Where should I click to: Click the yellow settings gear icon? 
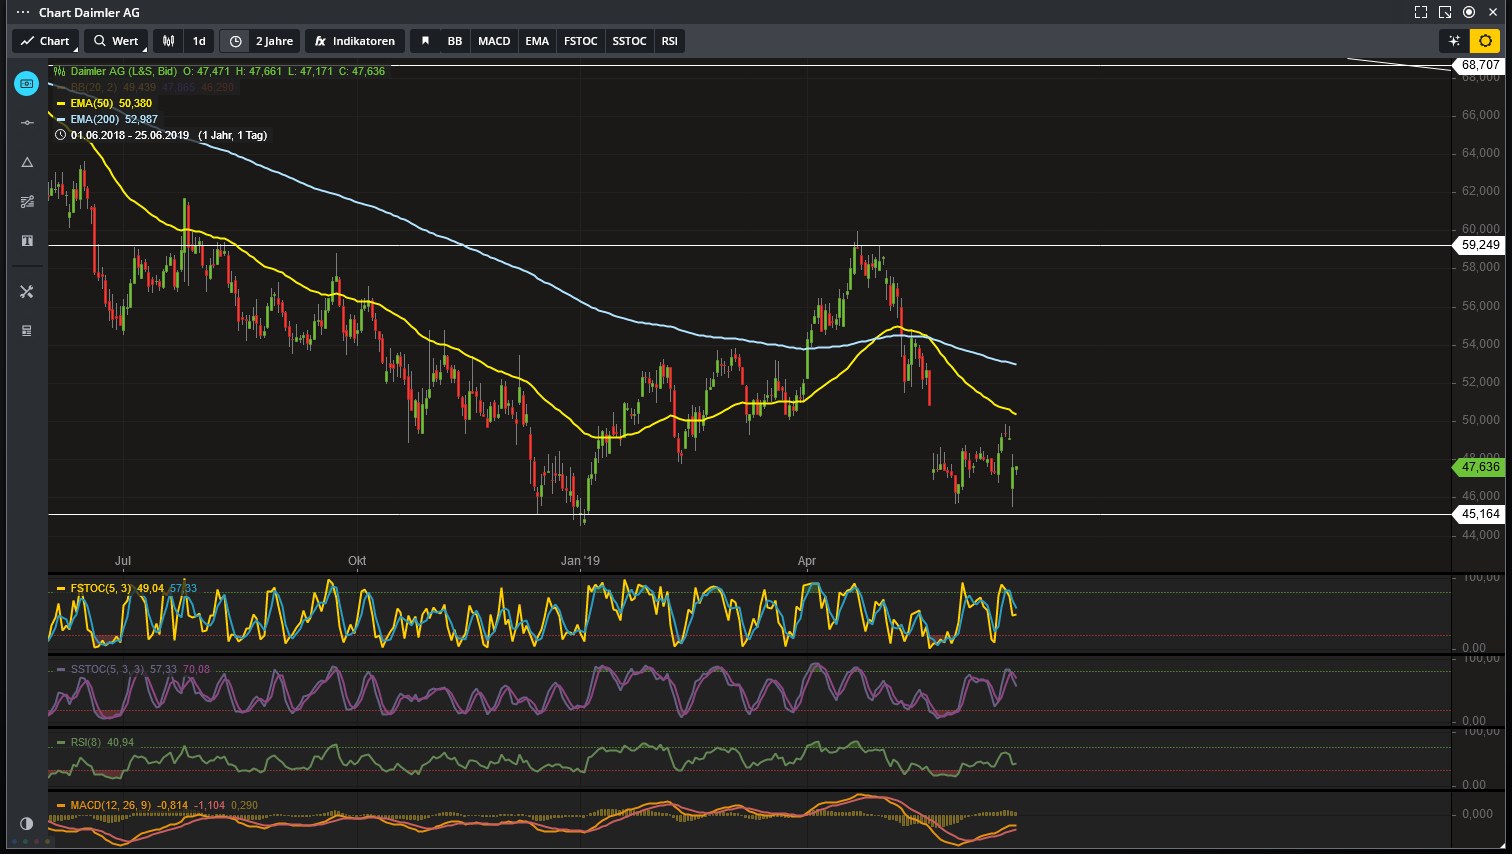pos(1485,41)
